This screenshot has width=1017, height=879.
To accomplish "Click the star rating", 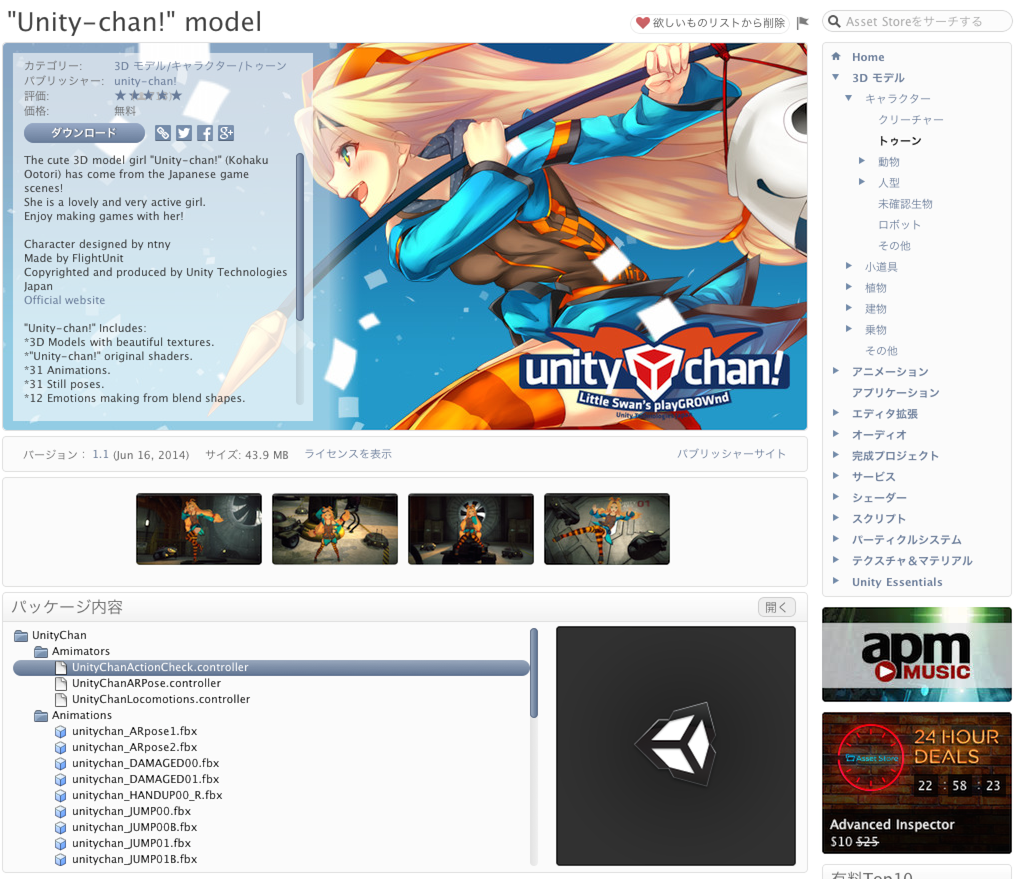I will click(149, 96).
